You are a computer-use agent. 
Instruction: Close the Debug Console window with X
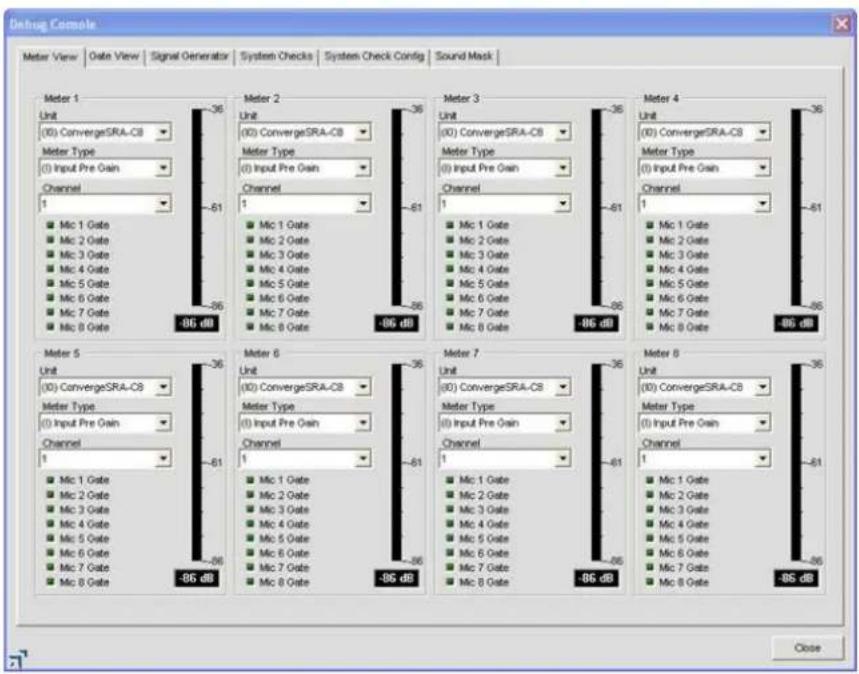(841, 24)
